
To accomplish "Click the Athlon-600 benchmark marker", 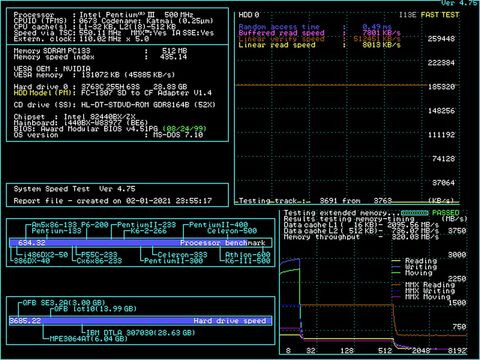I will (247, 255).
